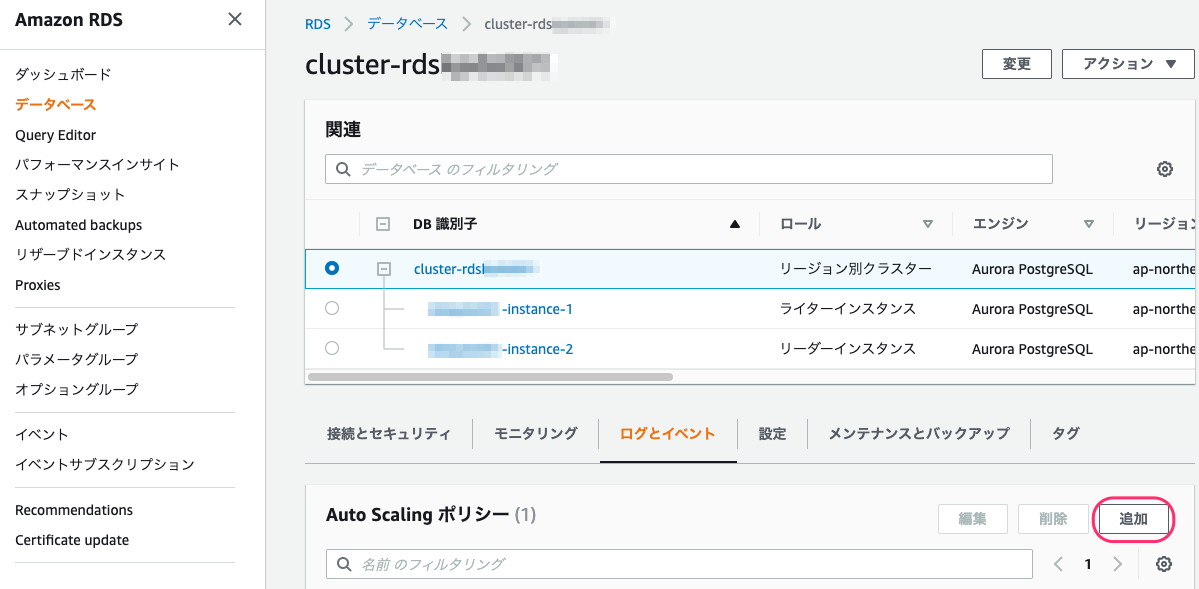Image resolution: width=1199 pixels, height=589 pixels.
Task: Open データベース breadcrumb link
Action: coord(408,24)
